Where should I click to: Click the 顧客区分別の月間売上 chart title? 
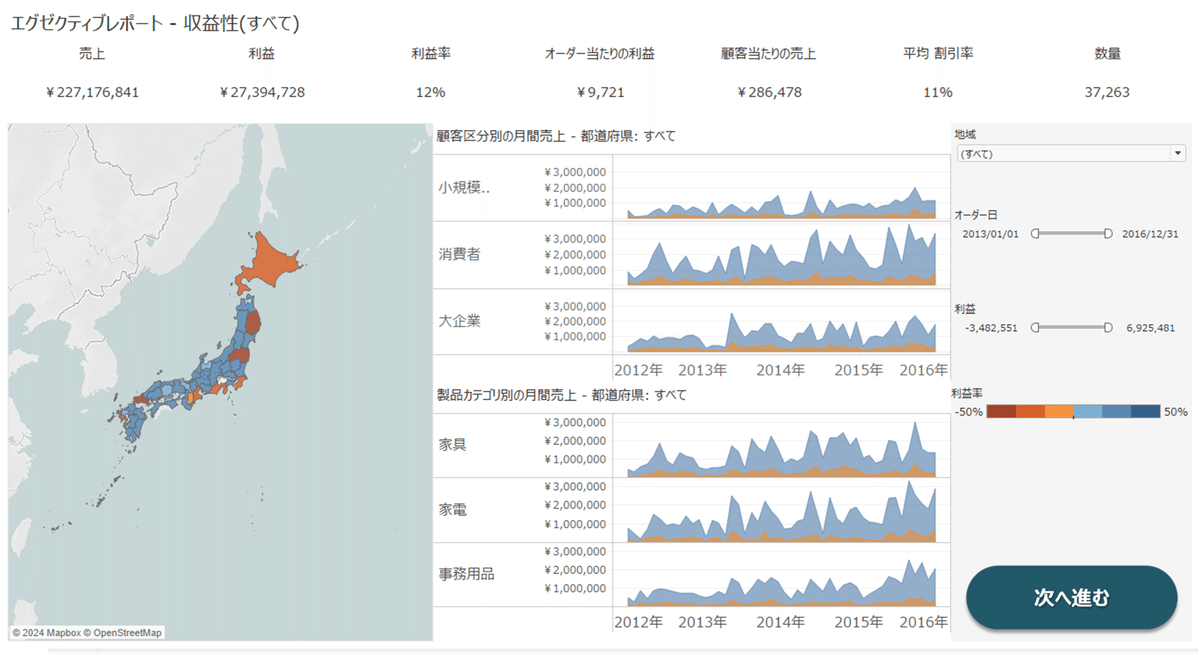pos(556,135)
